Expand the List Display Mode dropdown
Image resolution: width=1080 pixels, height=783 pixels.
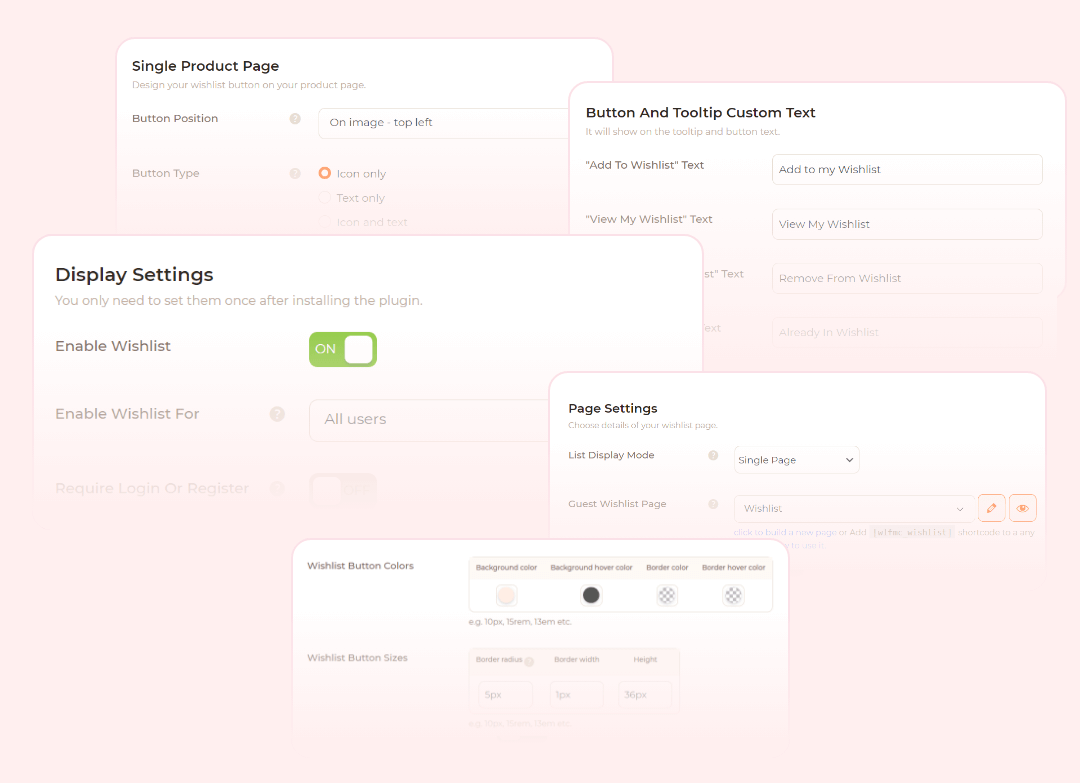pos(796,460)
